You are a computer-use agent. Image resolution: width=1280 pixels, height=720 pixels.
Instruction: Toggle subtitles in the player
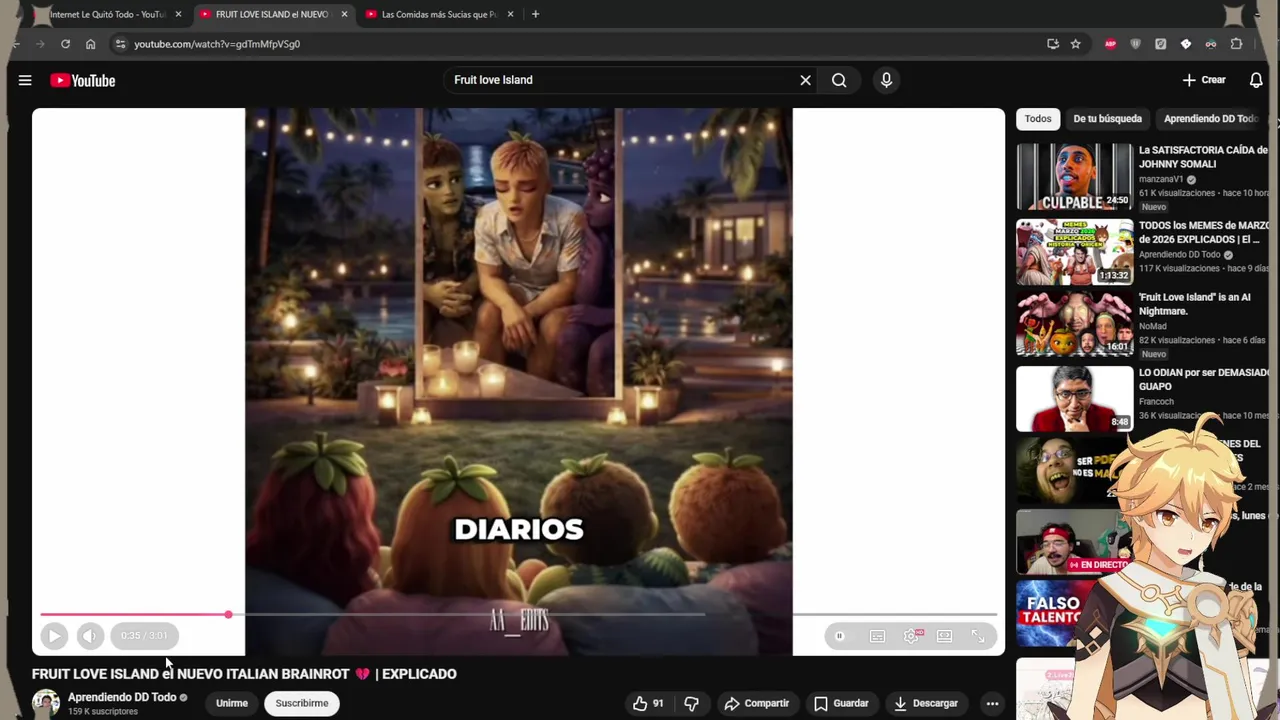point(877,636)
